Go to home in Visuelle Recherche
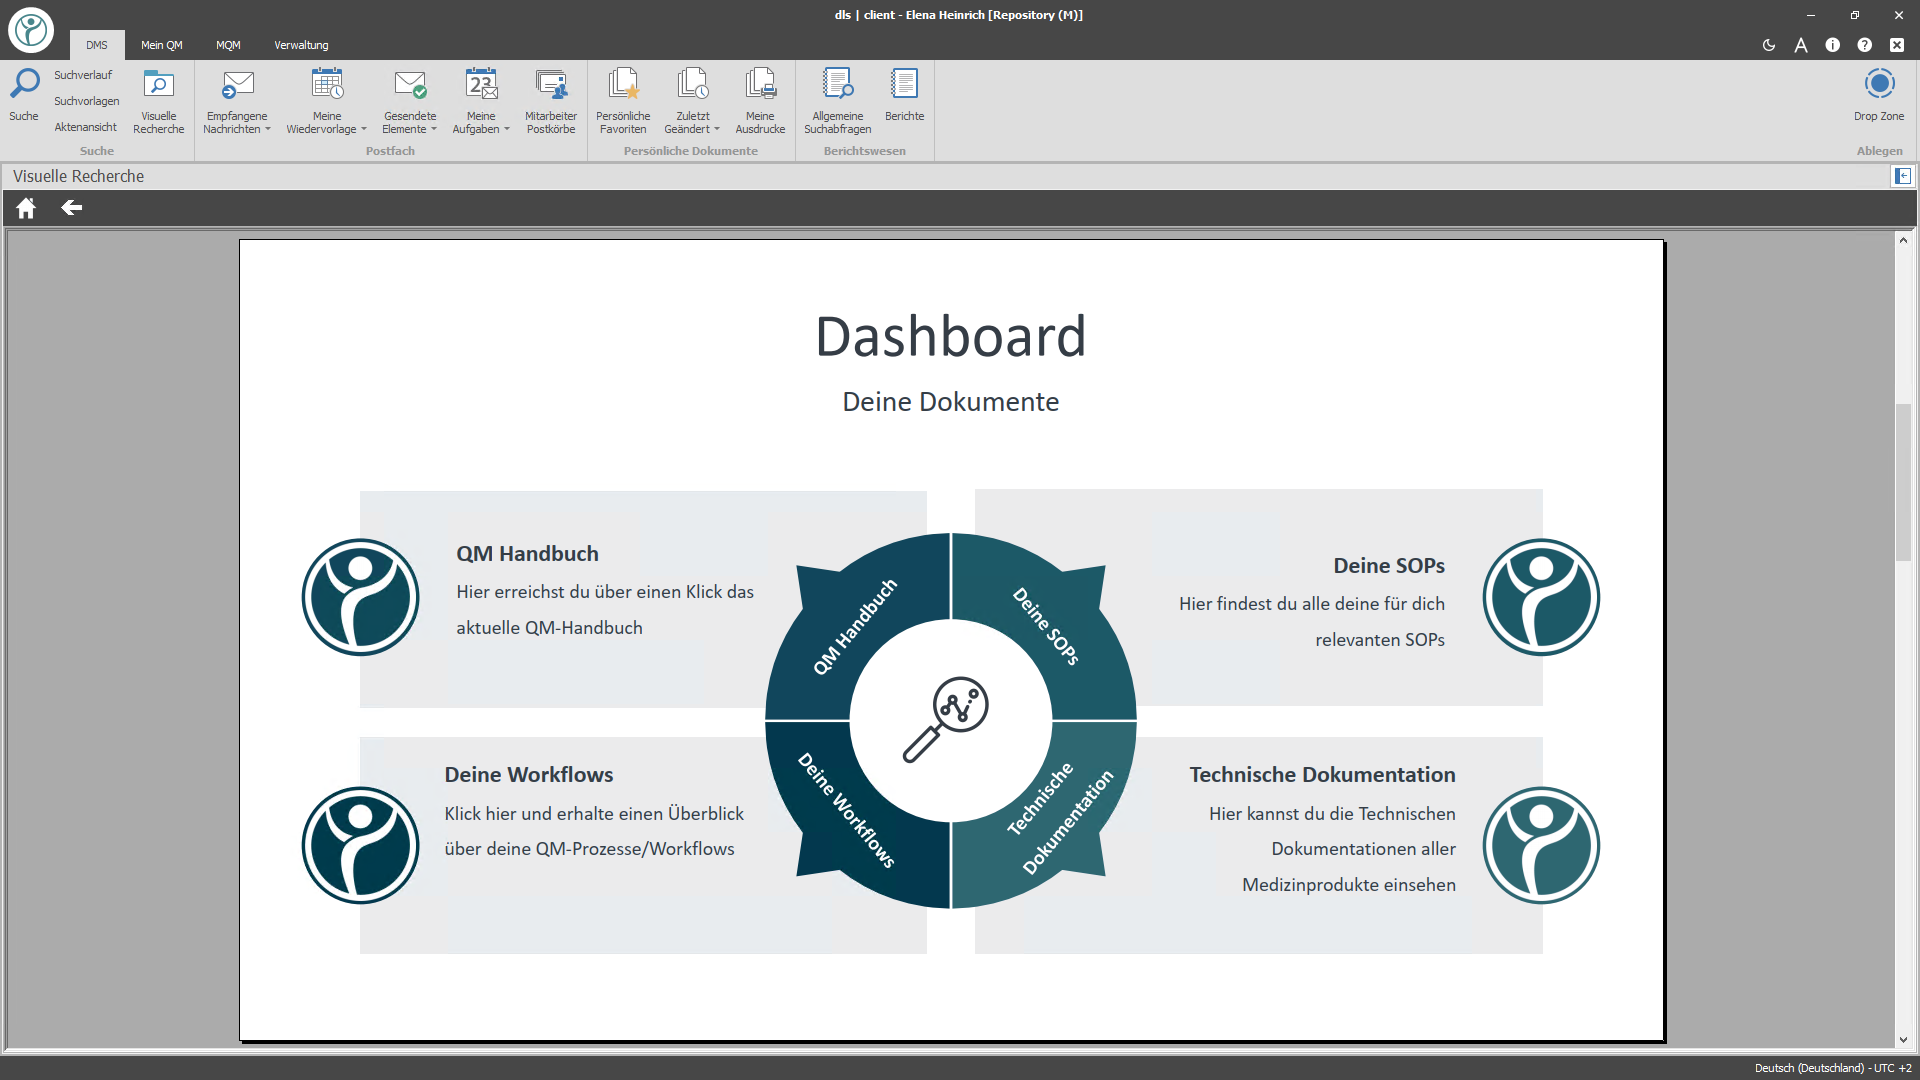1920x1080 pixels. tap(26, 208)
